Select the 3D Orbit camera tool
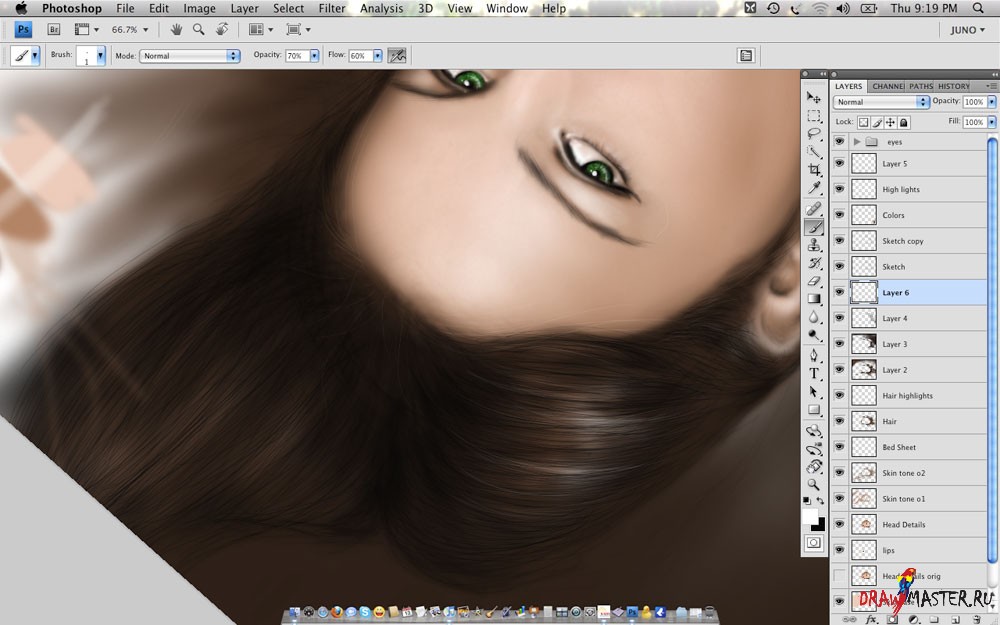The height and width of the screenshot is (625, 1000). click(814, 448)
